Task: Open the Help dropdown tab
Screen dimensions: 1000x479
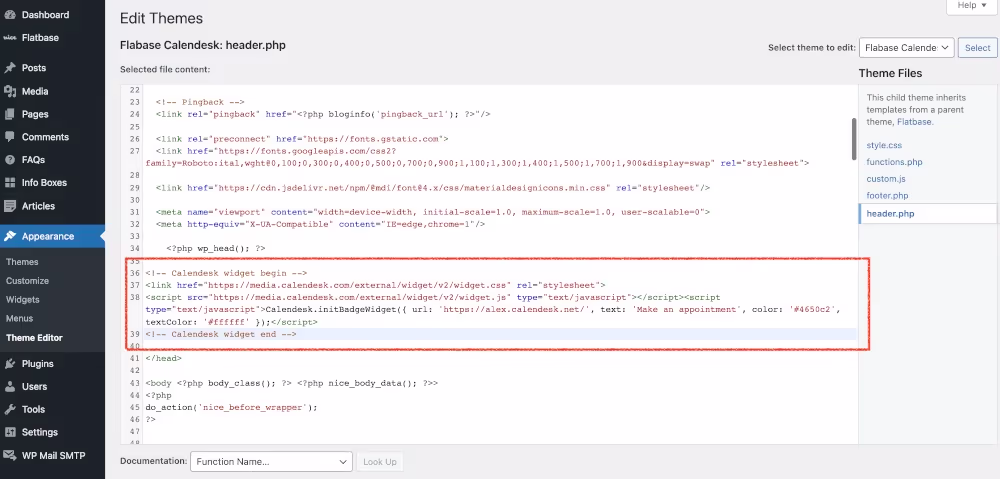Action: pos(971,6)
